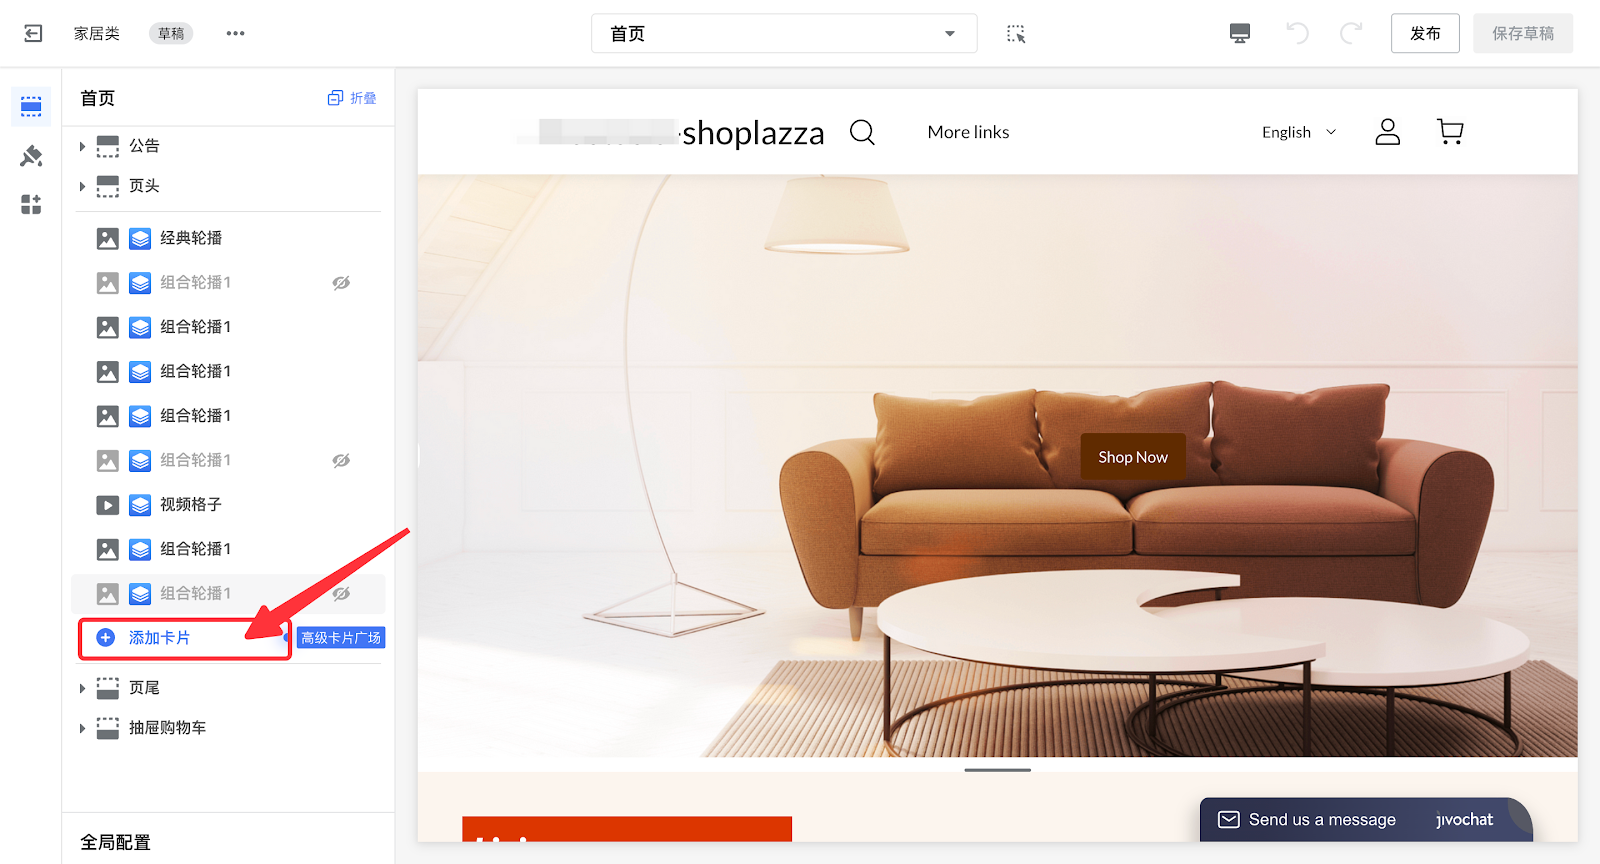Screen dimensions: 1600x864
Task: Select the 经典轮播 card
Action: click(191, 238)
